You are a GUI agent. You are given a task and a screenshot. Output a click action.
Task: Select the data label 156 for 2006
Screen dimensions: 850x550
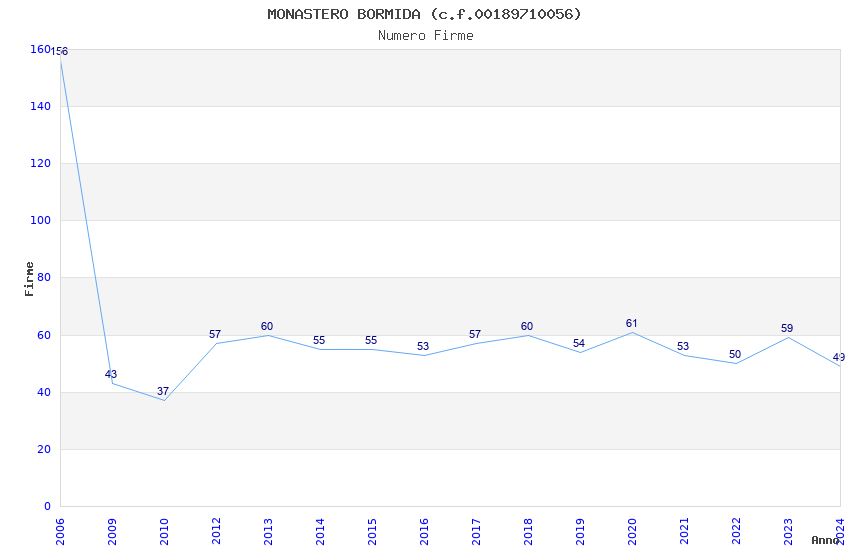coord(60,51)
